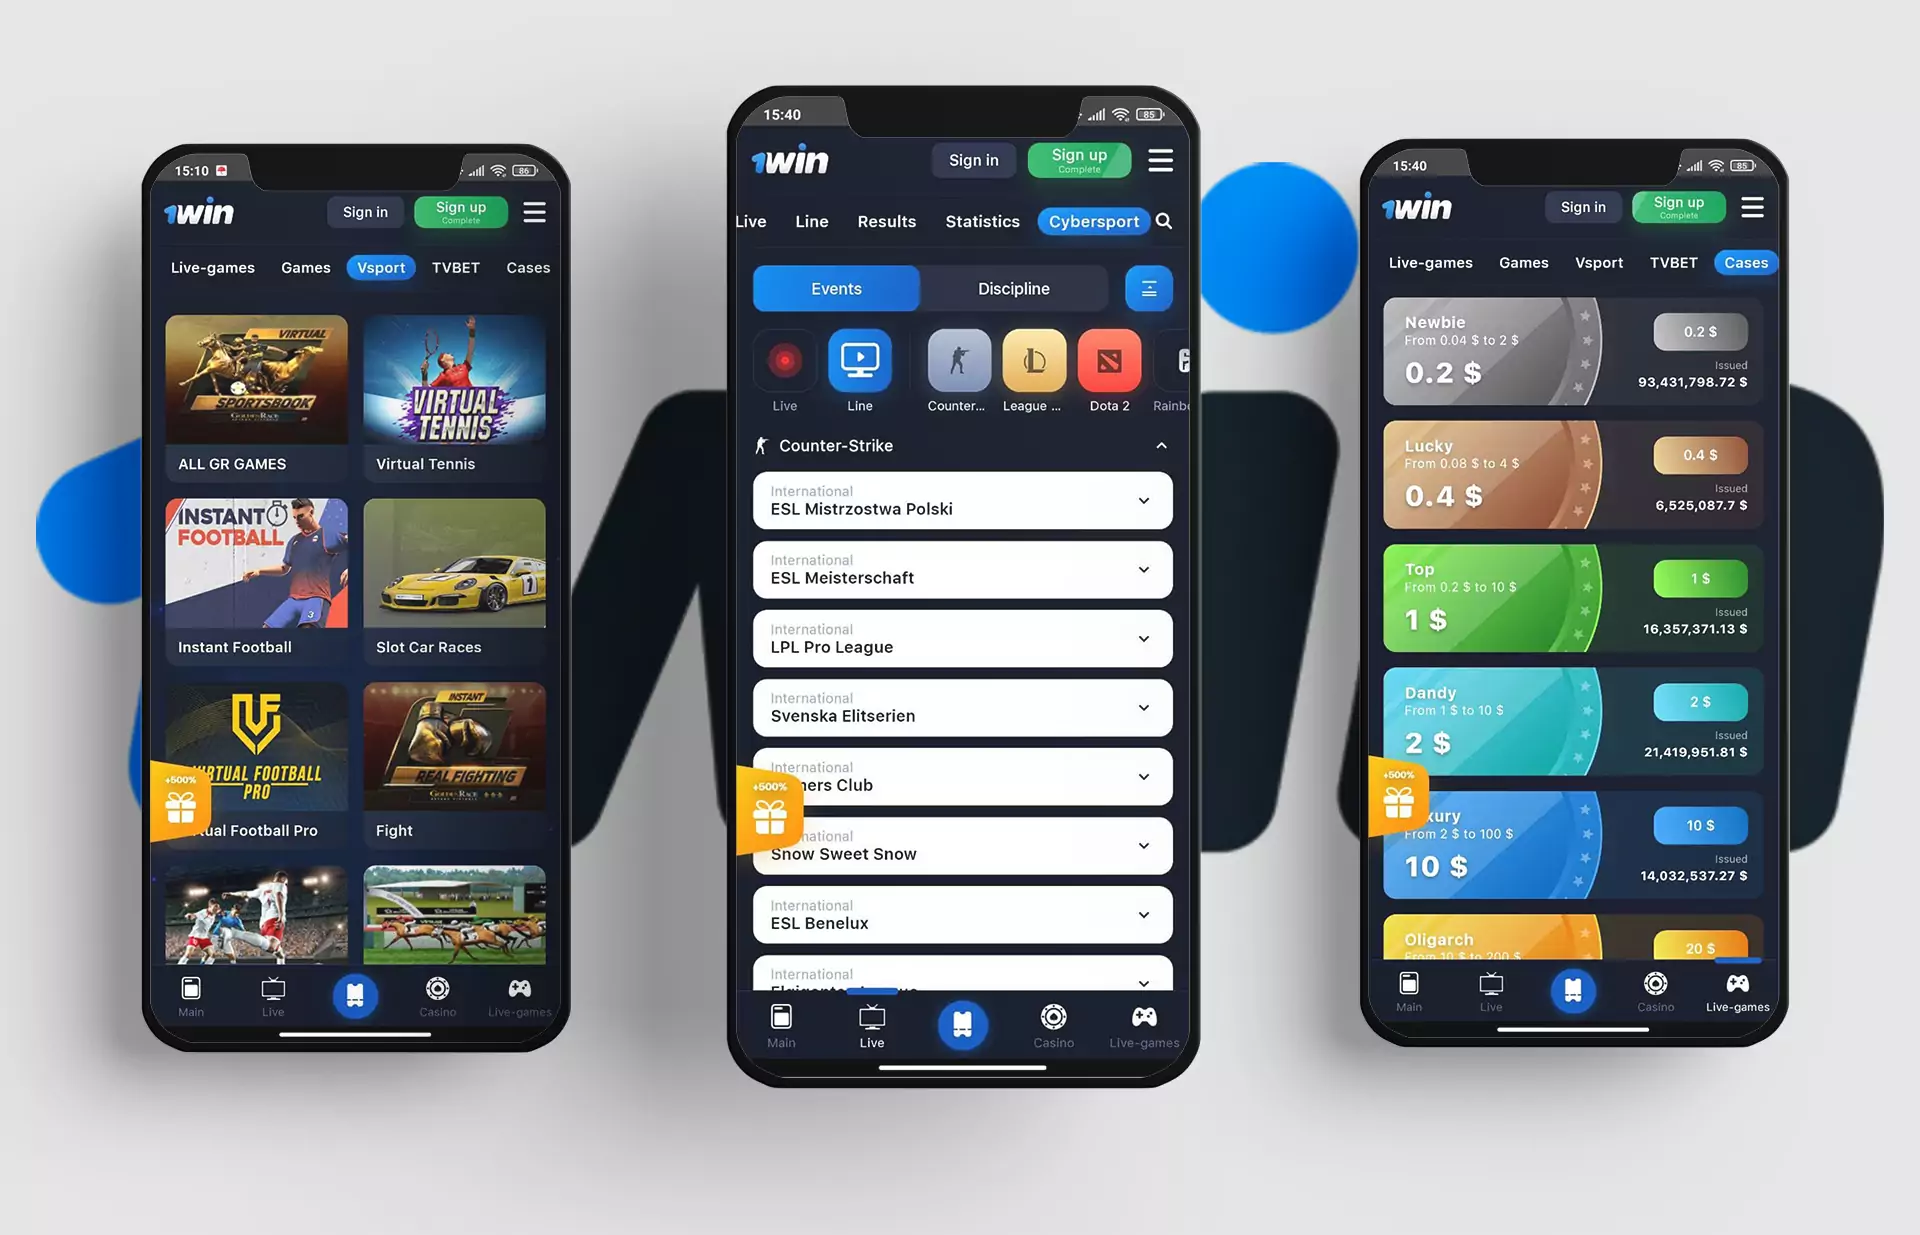Viewport: 1920px width, 1235px height.
Task: Tap the Counter-Strike game icon
Action: point(952,366)
